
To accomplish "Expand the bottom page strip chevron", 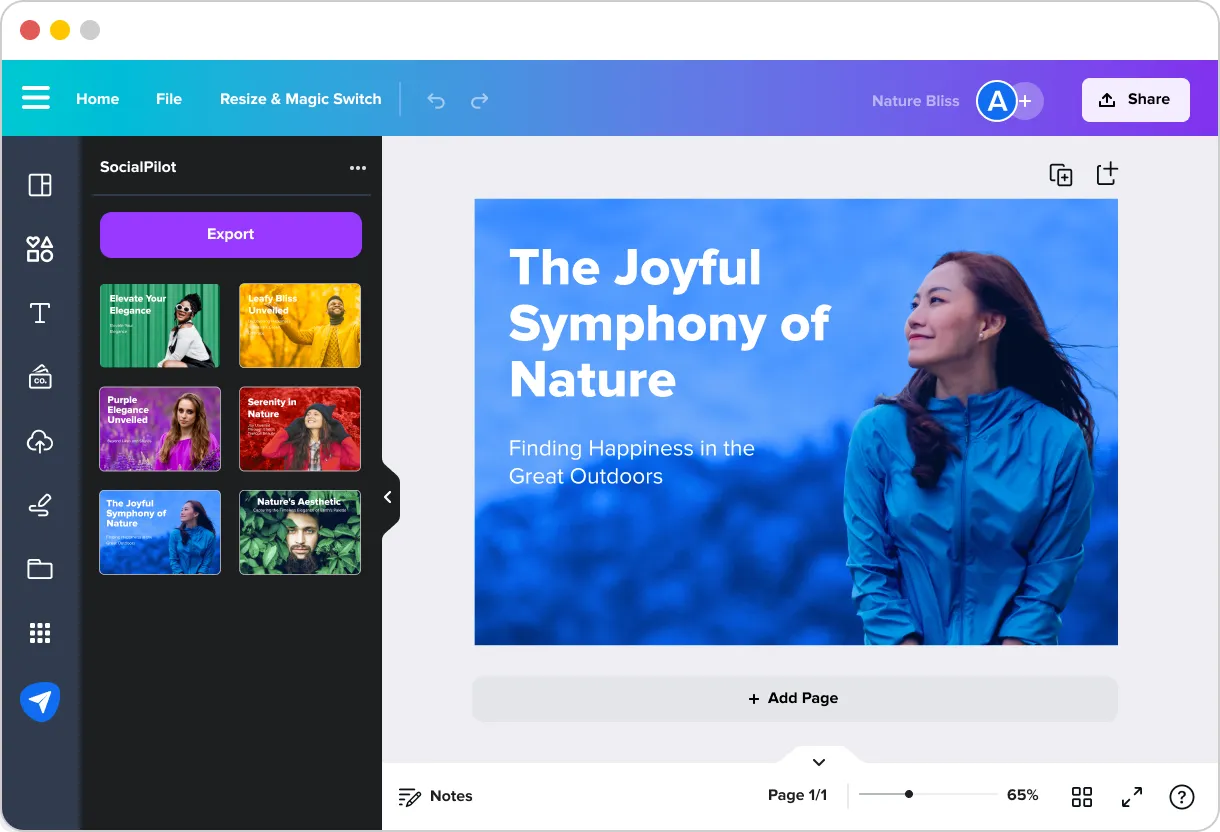I will [818, 761].
